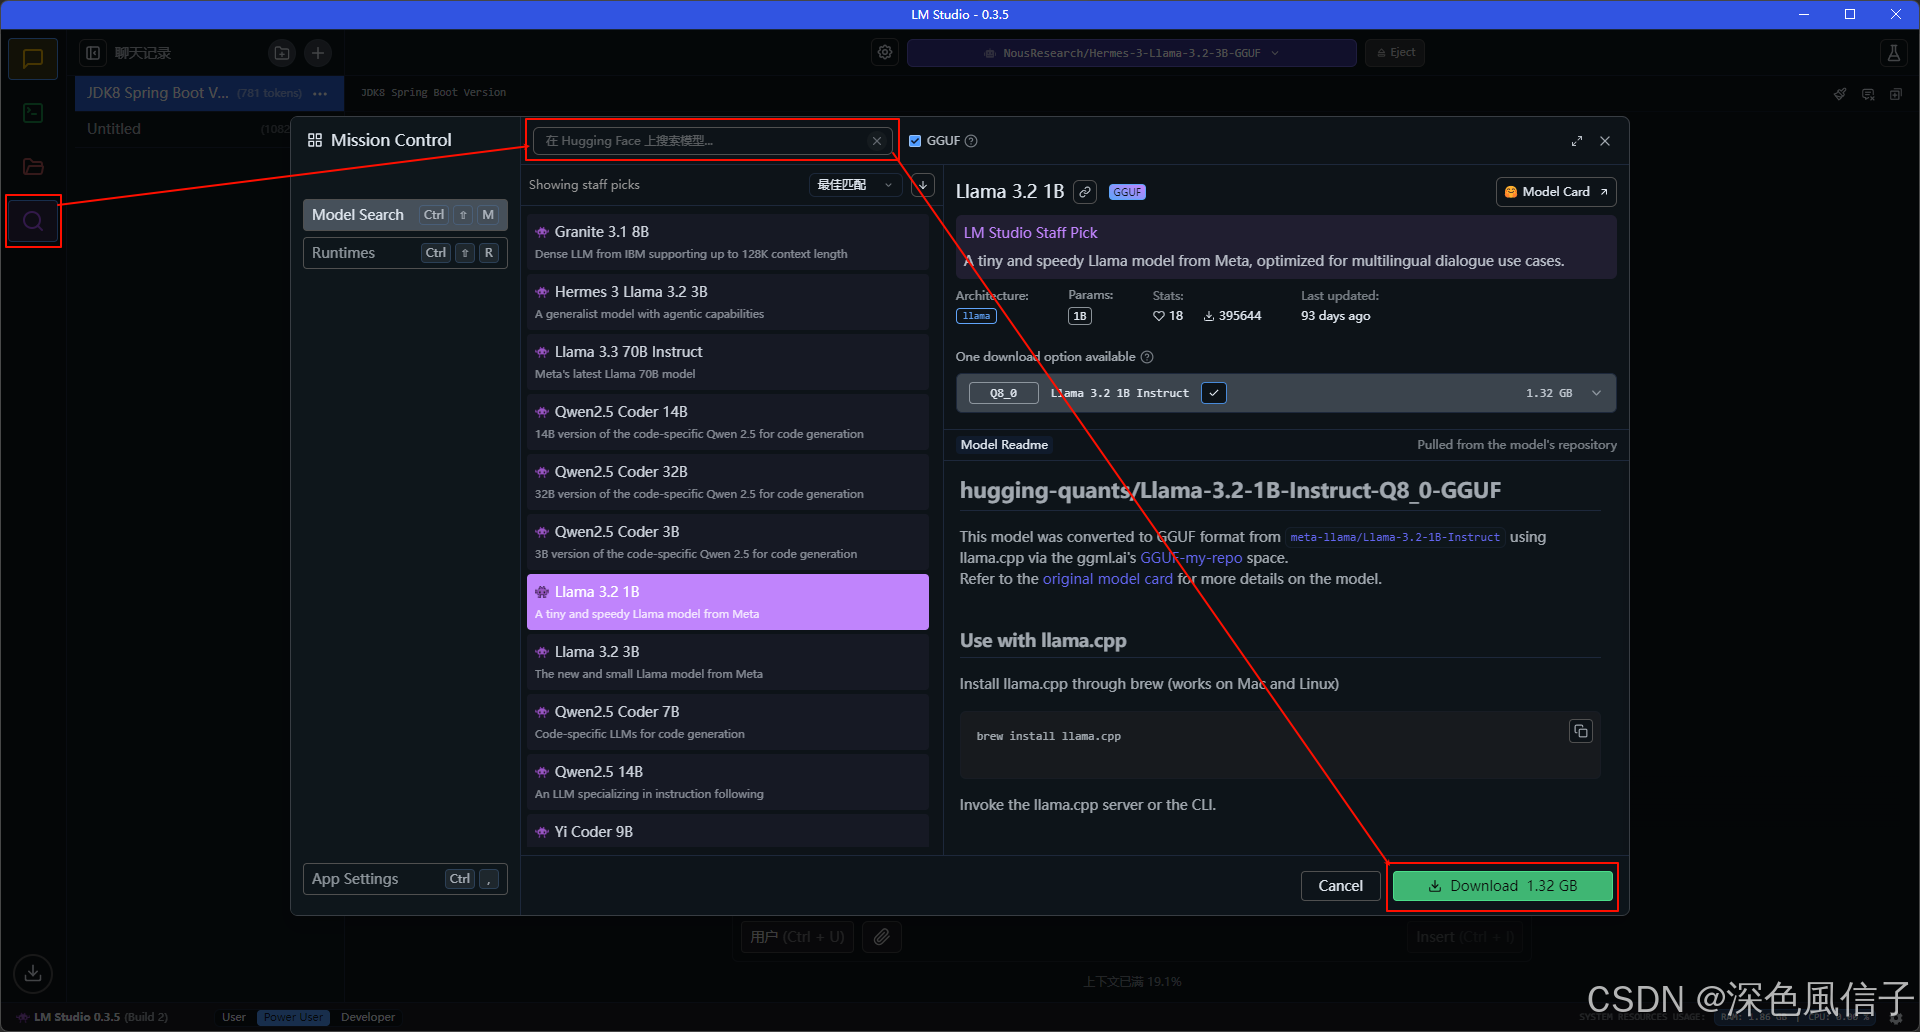1920x1032 pixels.
Task: Switch to User mode
Action: (x=234, y=1017)
